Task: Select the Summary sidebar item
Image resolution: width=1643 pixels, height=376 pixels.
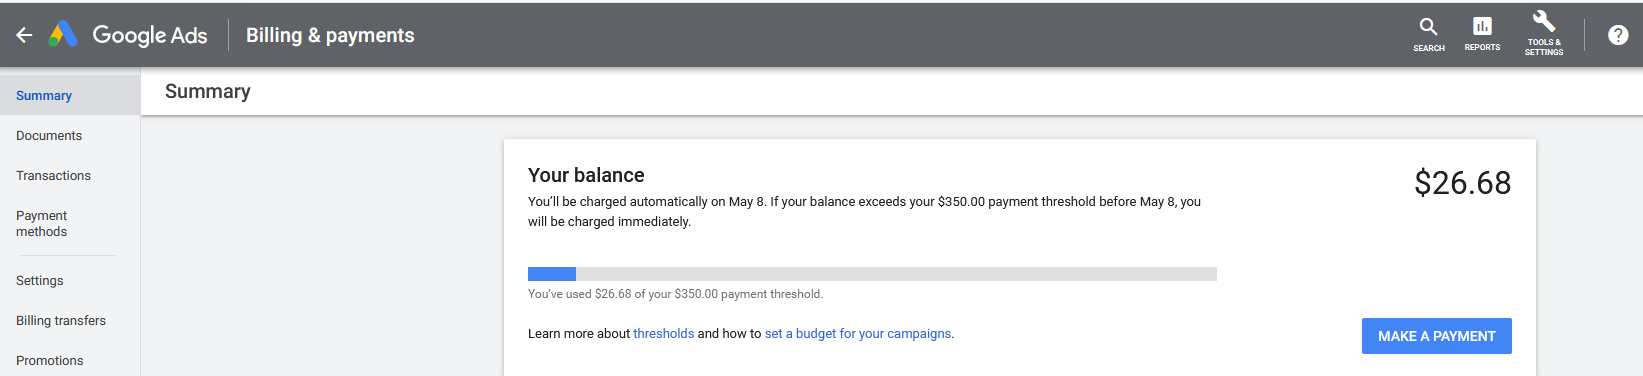Action: point(70,95)
